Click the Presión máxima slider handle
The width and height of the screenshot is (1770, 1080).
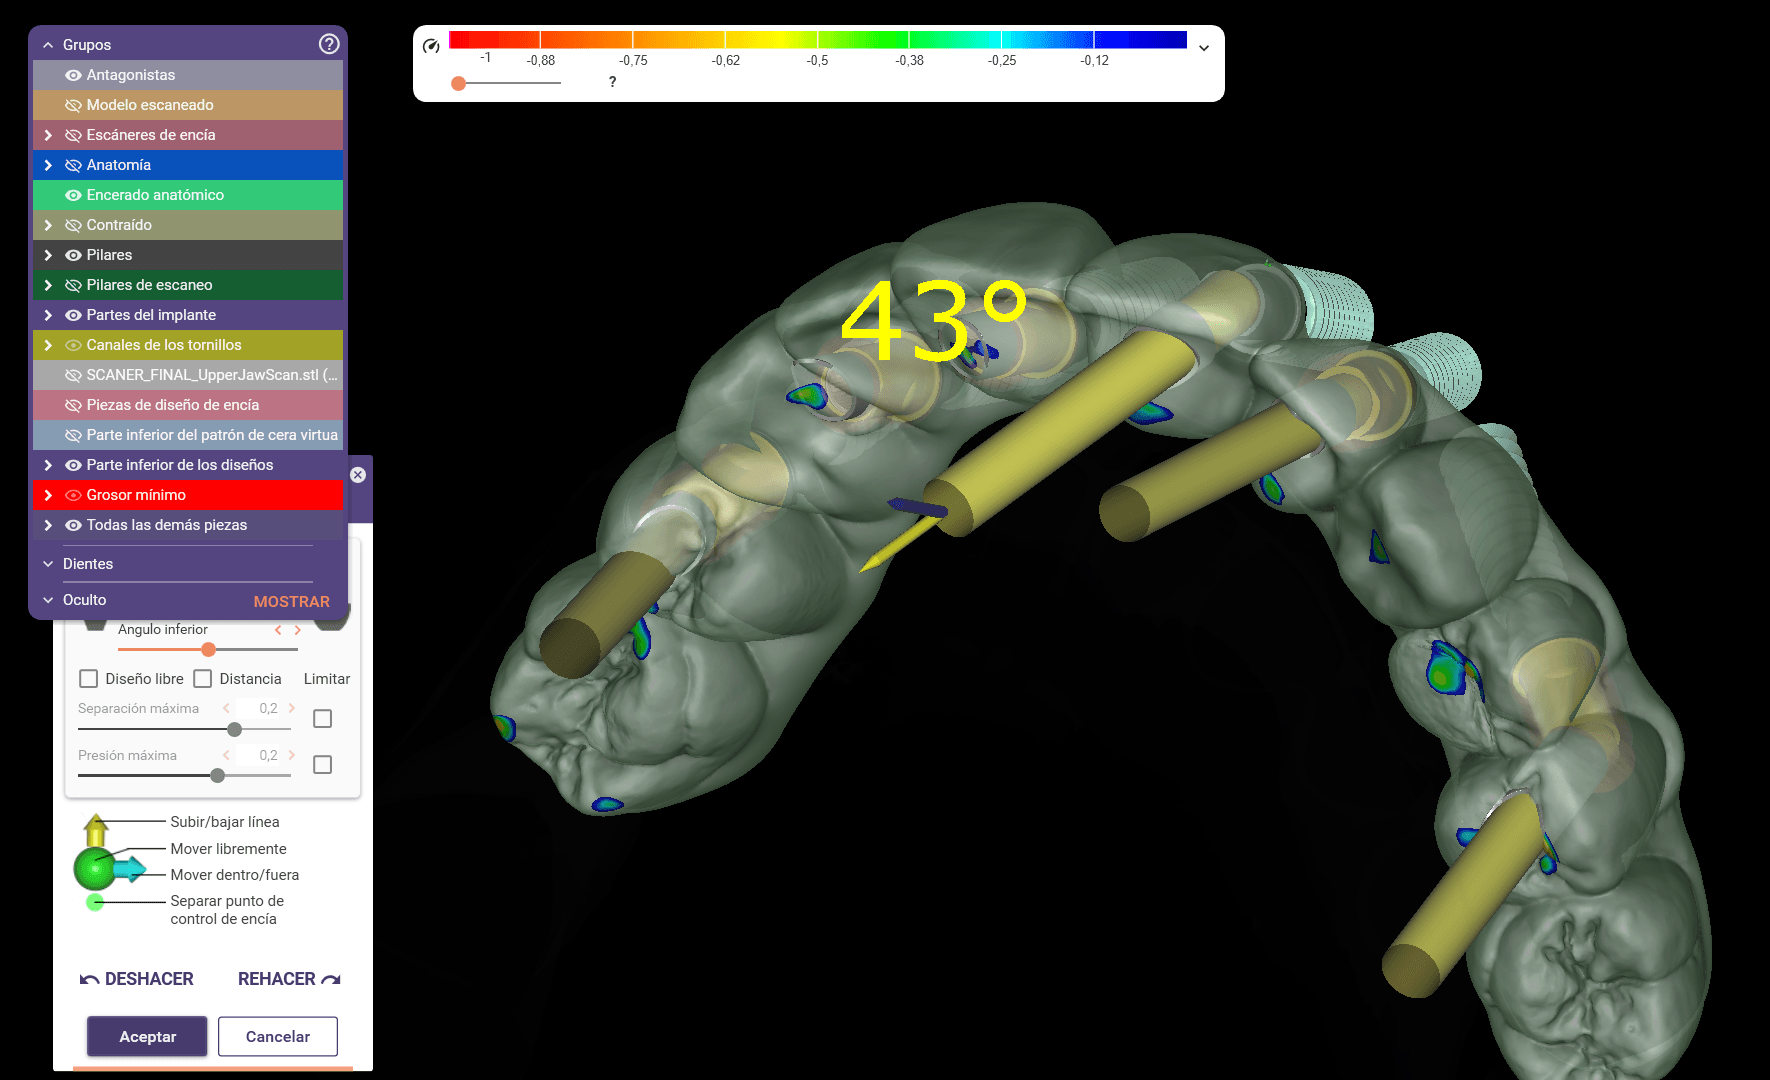coord(217,775)
